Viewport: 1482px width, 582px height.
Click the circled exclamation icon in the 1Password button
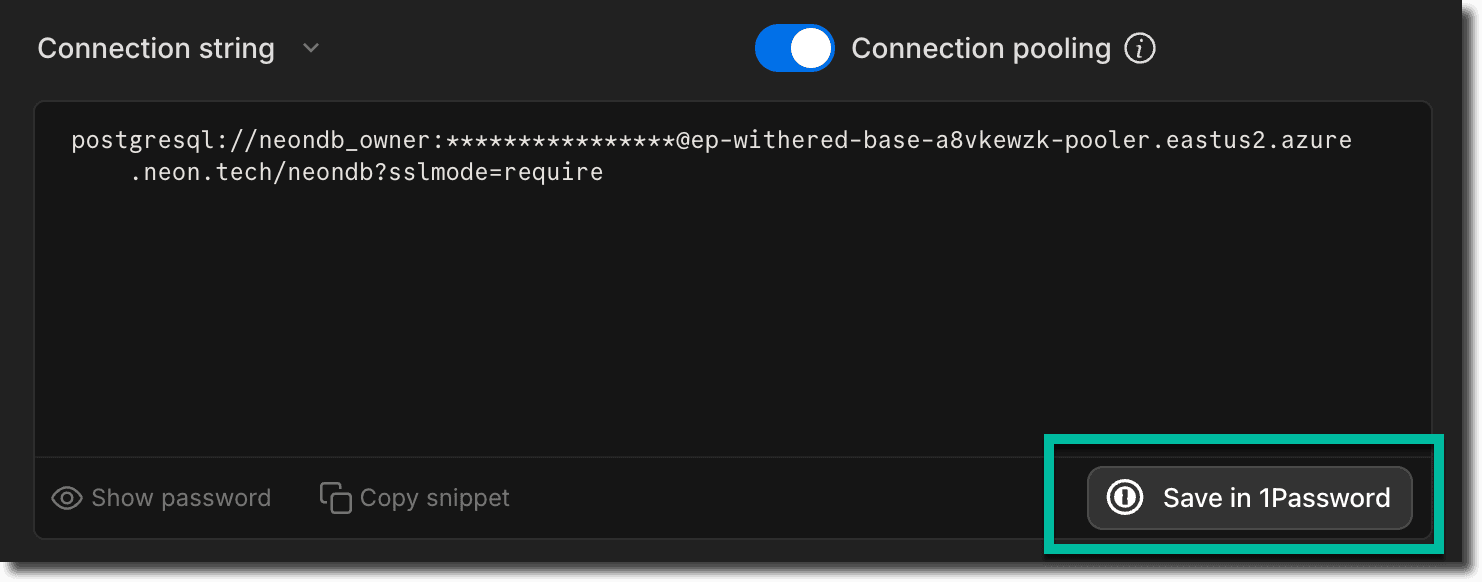pyautogui.click(x=1124, y=497)
